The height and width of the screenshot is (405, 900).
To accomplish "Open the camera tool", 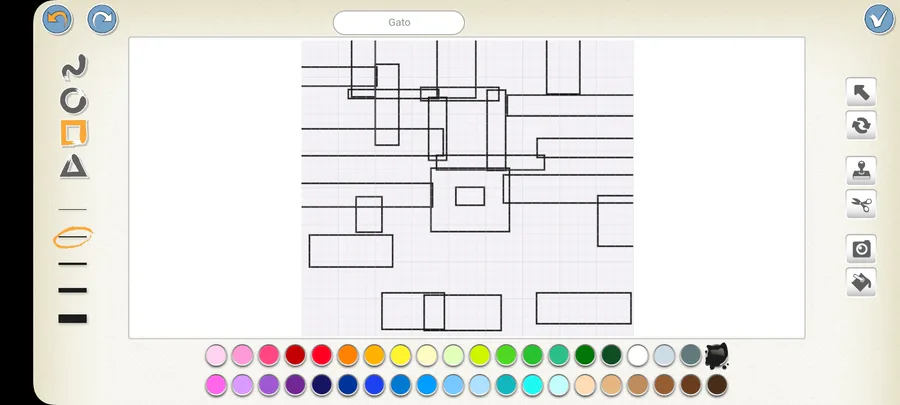I will click(861, 248).
